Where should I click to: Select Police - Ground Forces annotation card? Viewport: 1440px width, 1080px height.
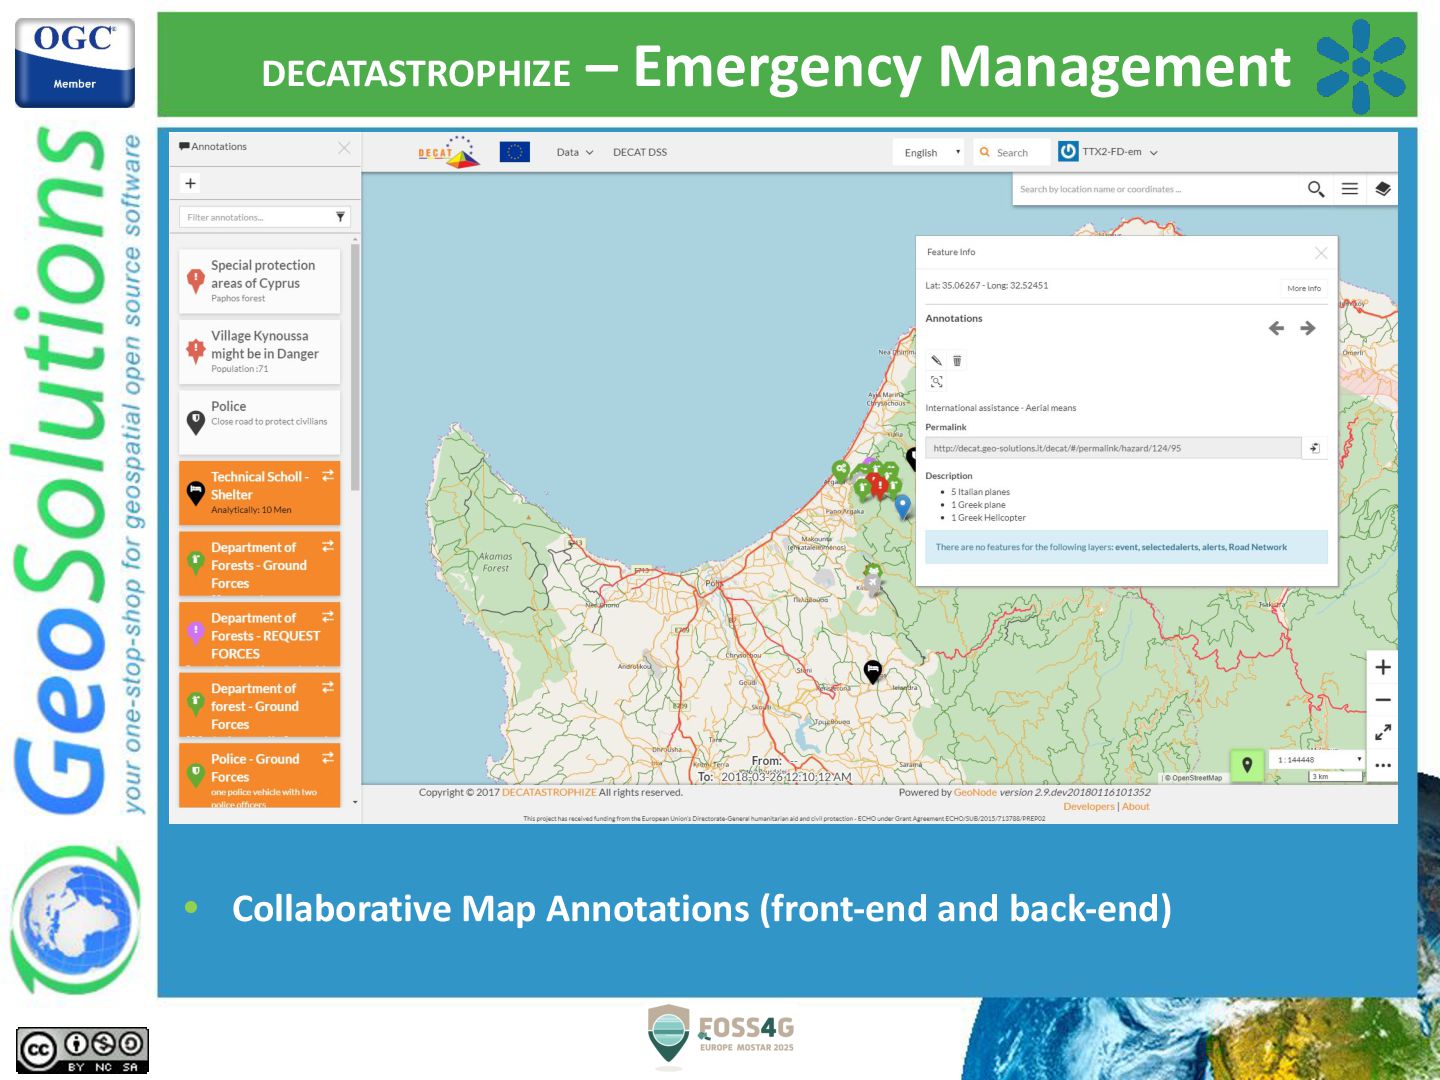click(260, 775)
